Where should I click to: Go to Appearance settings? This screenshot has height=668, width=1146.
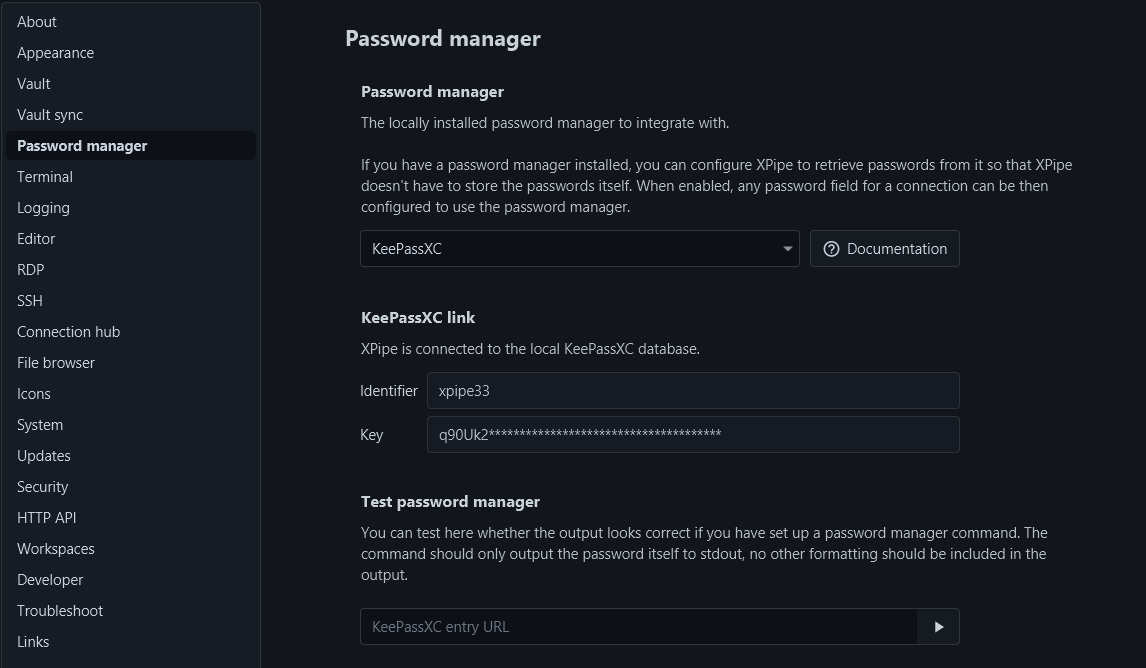[130, 53]
